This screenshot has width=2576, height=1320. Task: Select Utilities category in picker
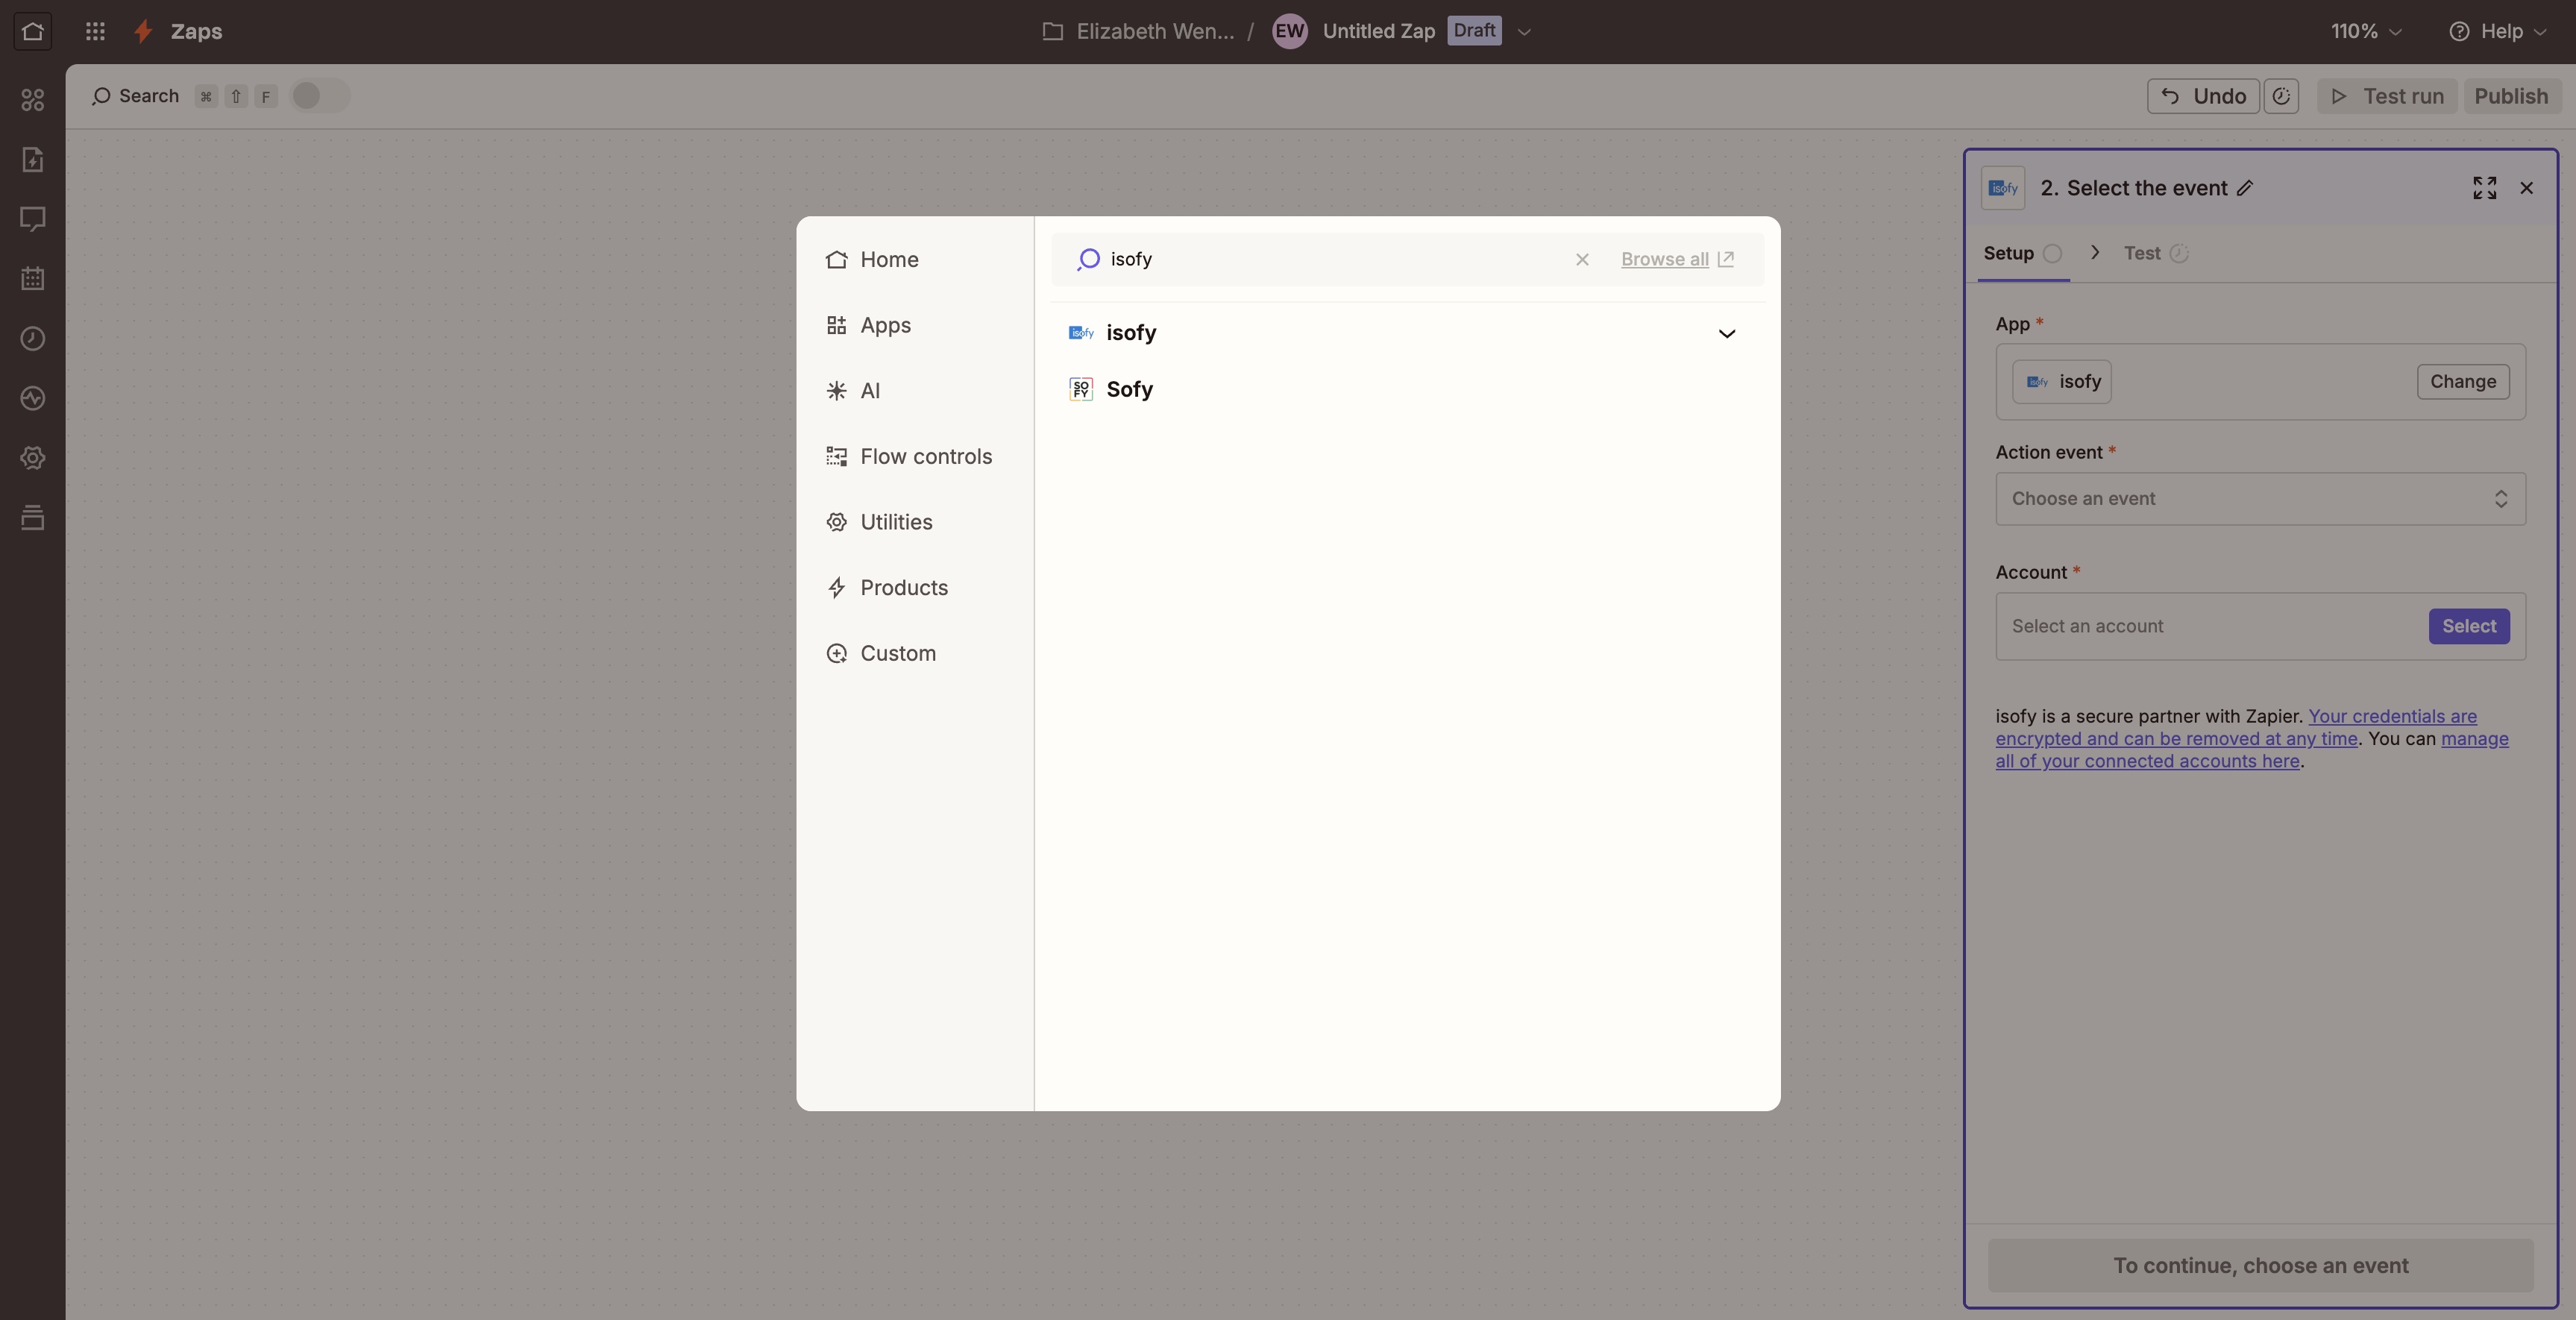pos(895,522)
